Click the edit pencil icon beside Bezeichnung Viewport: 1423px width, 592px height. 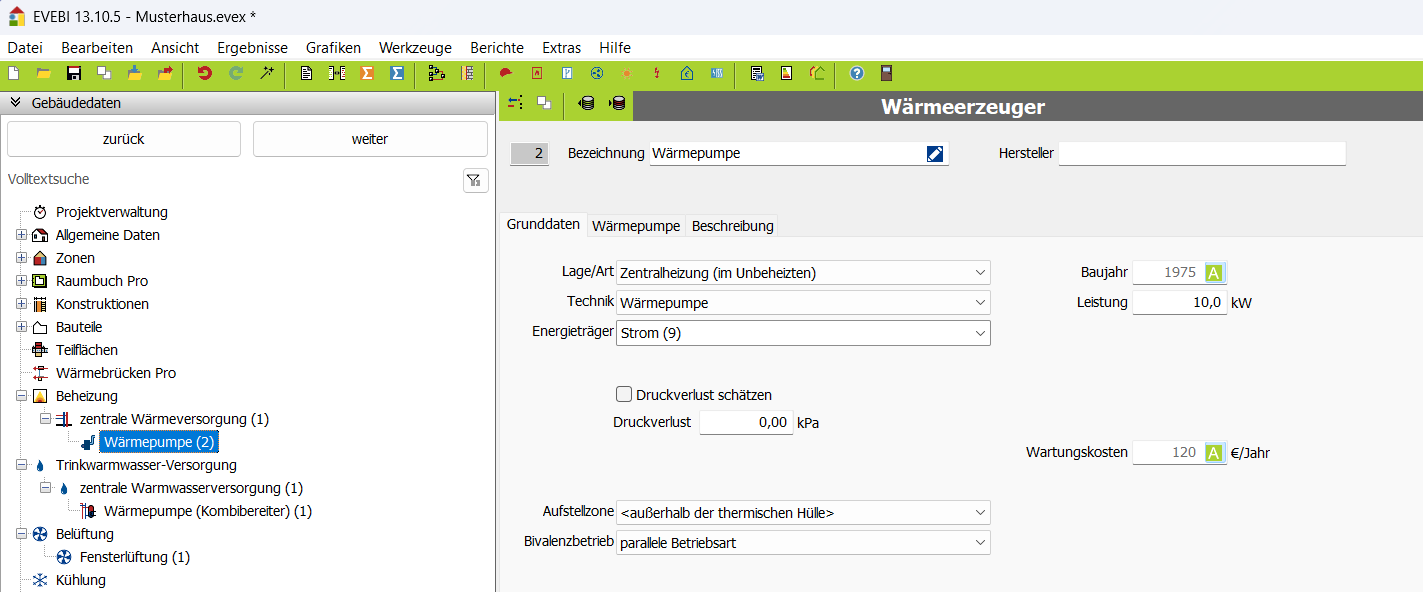click(935, 154)
